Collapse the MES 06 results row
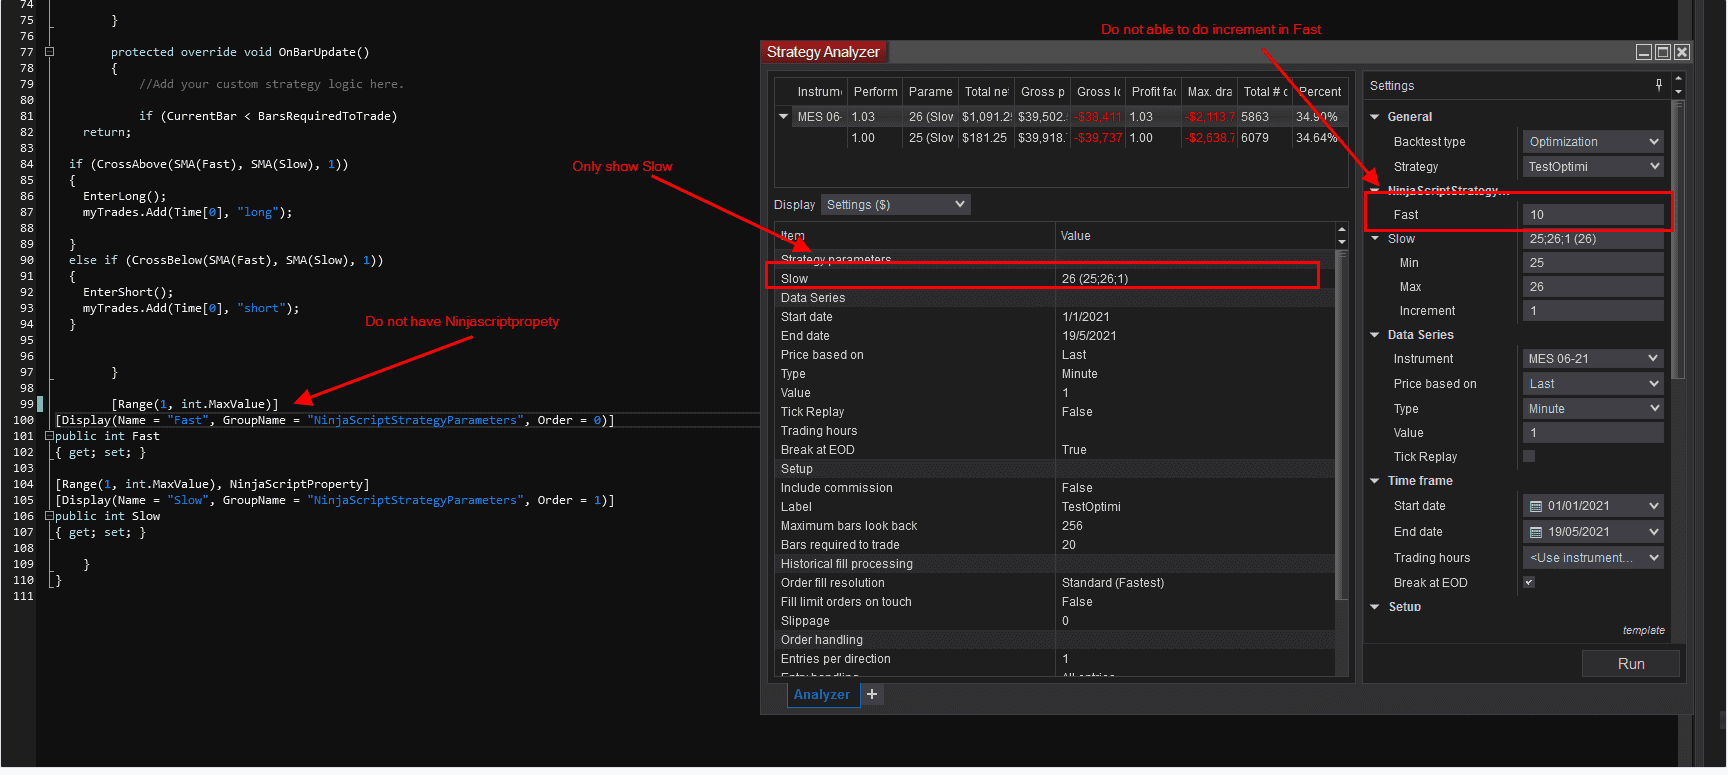Screen dimensions: 1728x775 point(784,117)
